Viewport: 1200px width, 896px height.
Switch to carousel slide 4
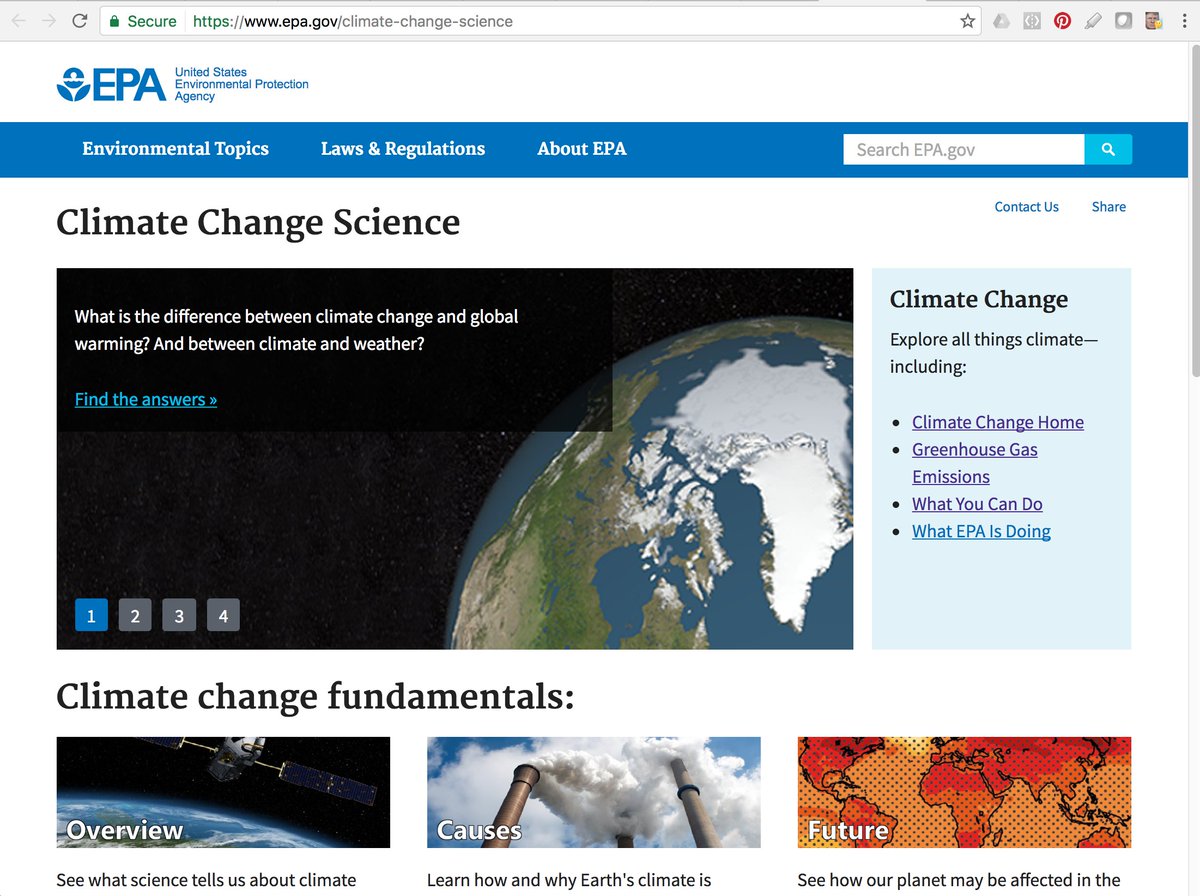pyautogui.click(x=223, y=615)
